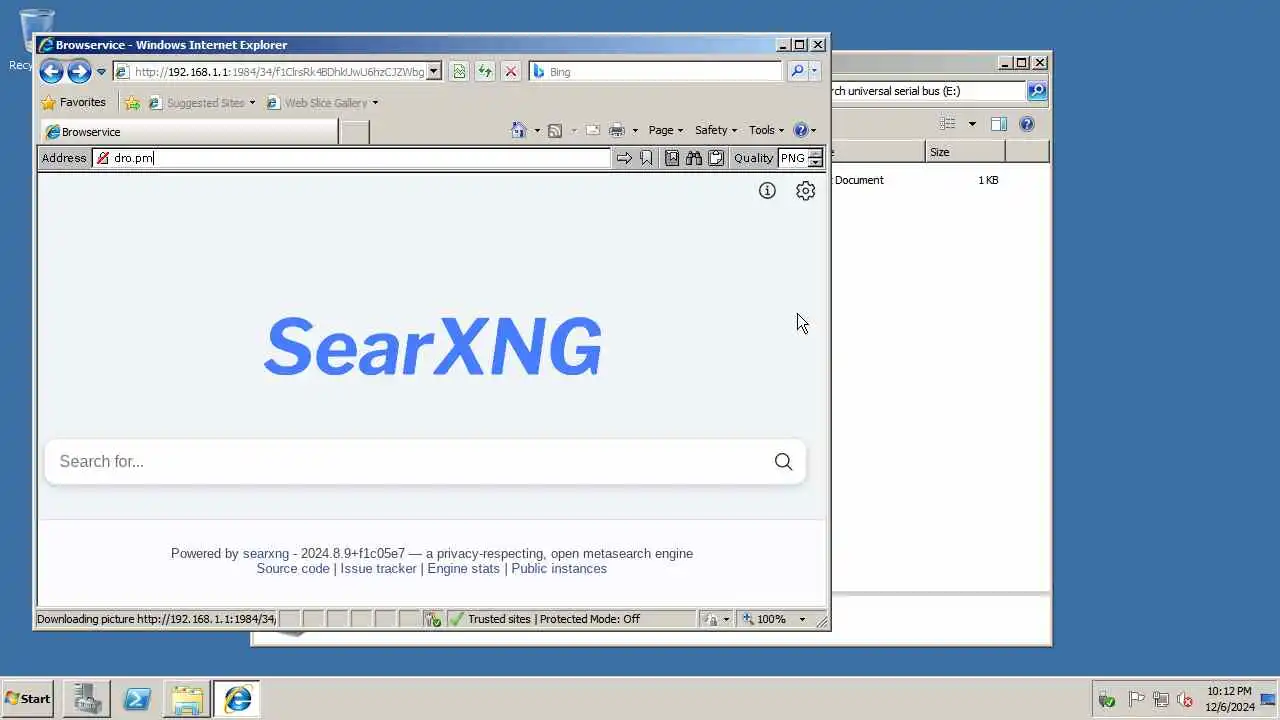Increase Quality using the up stepper arrow
1280x720 pixels.
(x=816, y=153)
